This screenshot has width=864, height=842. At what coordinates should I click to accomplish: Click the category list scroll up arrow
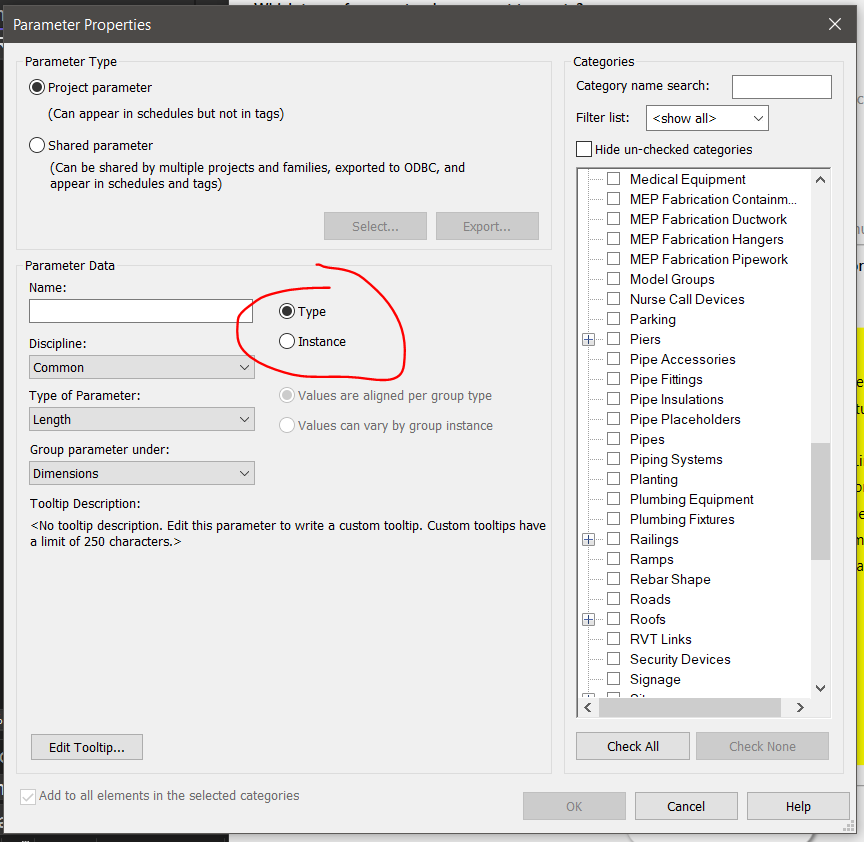coord(820,180)
